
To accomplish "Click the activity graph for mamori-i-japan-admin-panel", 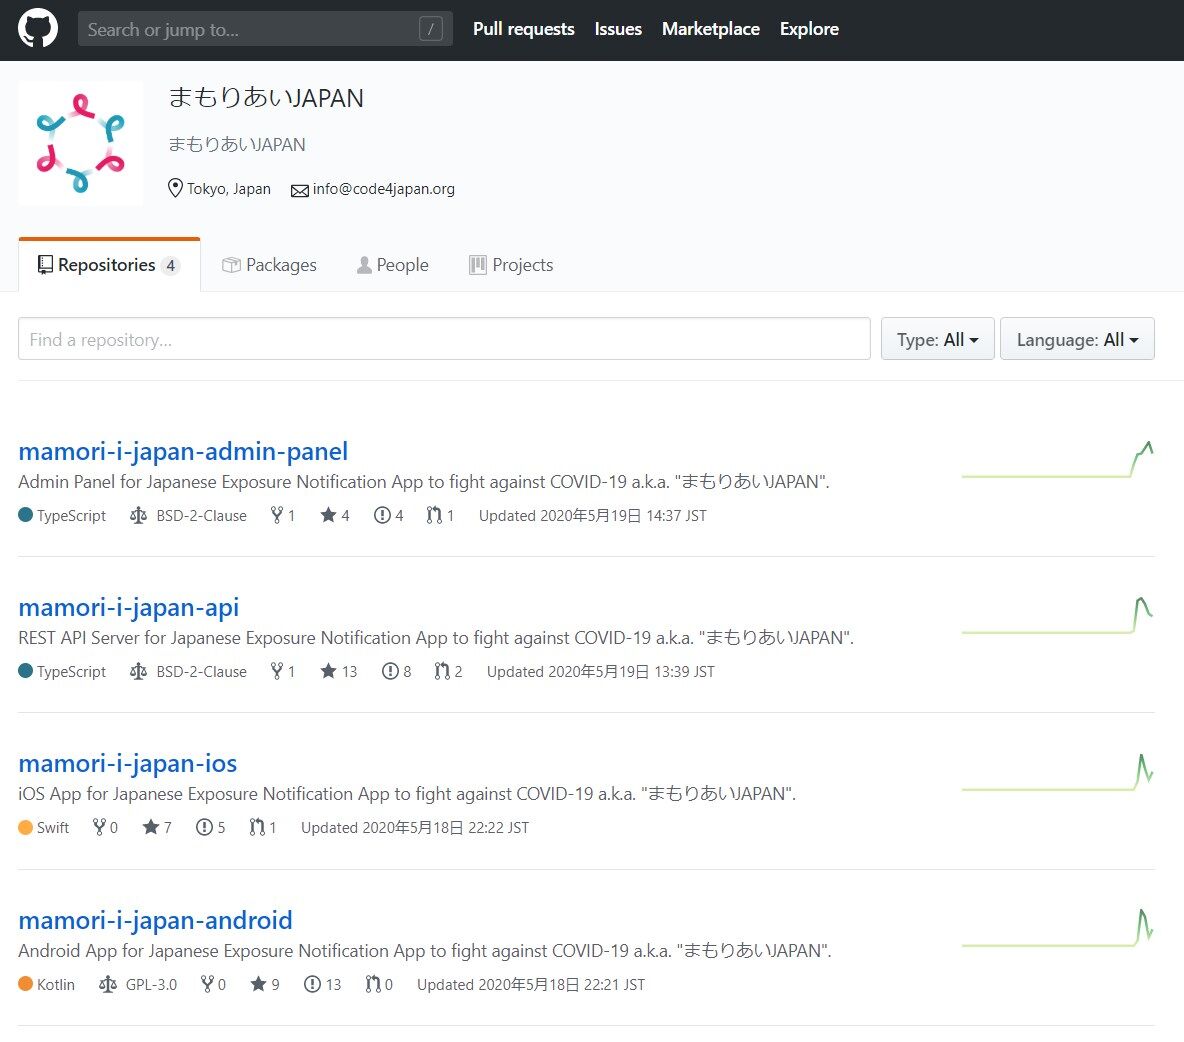I will [x=1058, y=460].
